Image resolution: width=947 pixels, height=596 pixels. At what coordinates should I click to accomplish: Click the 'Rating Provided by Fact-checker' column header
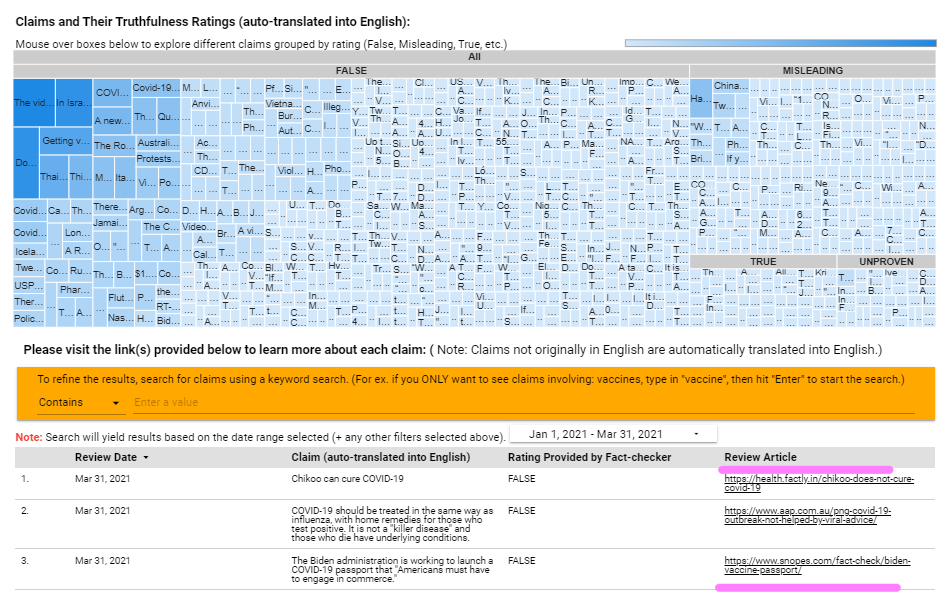point(590,458)
